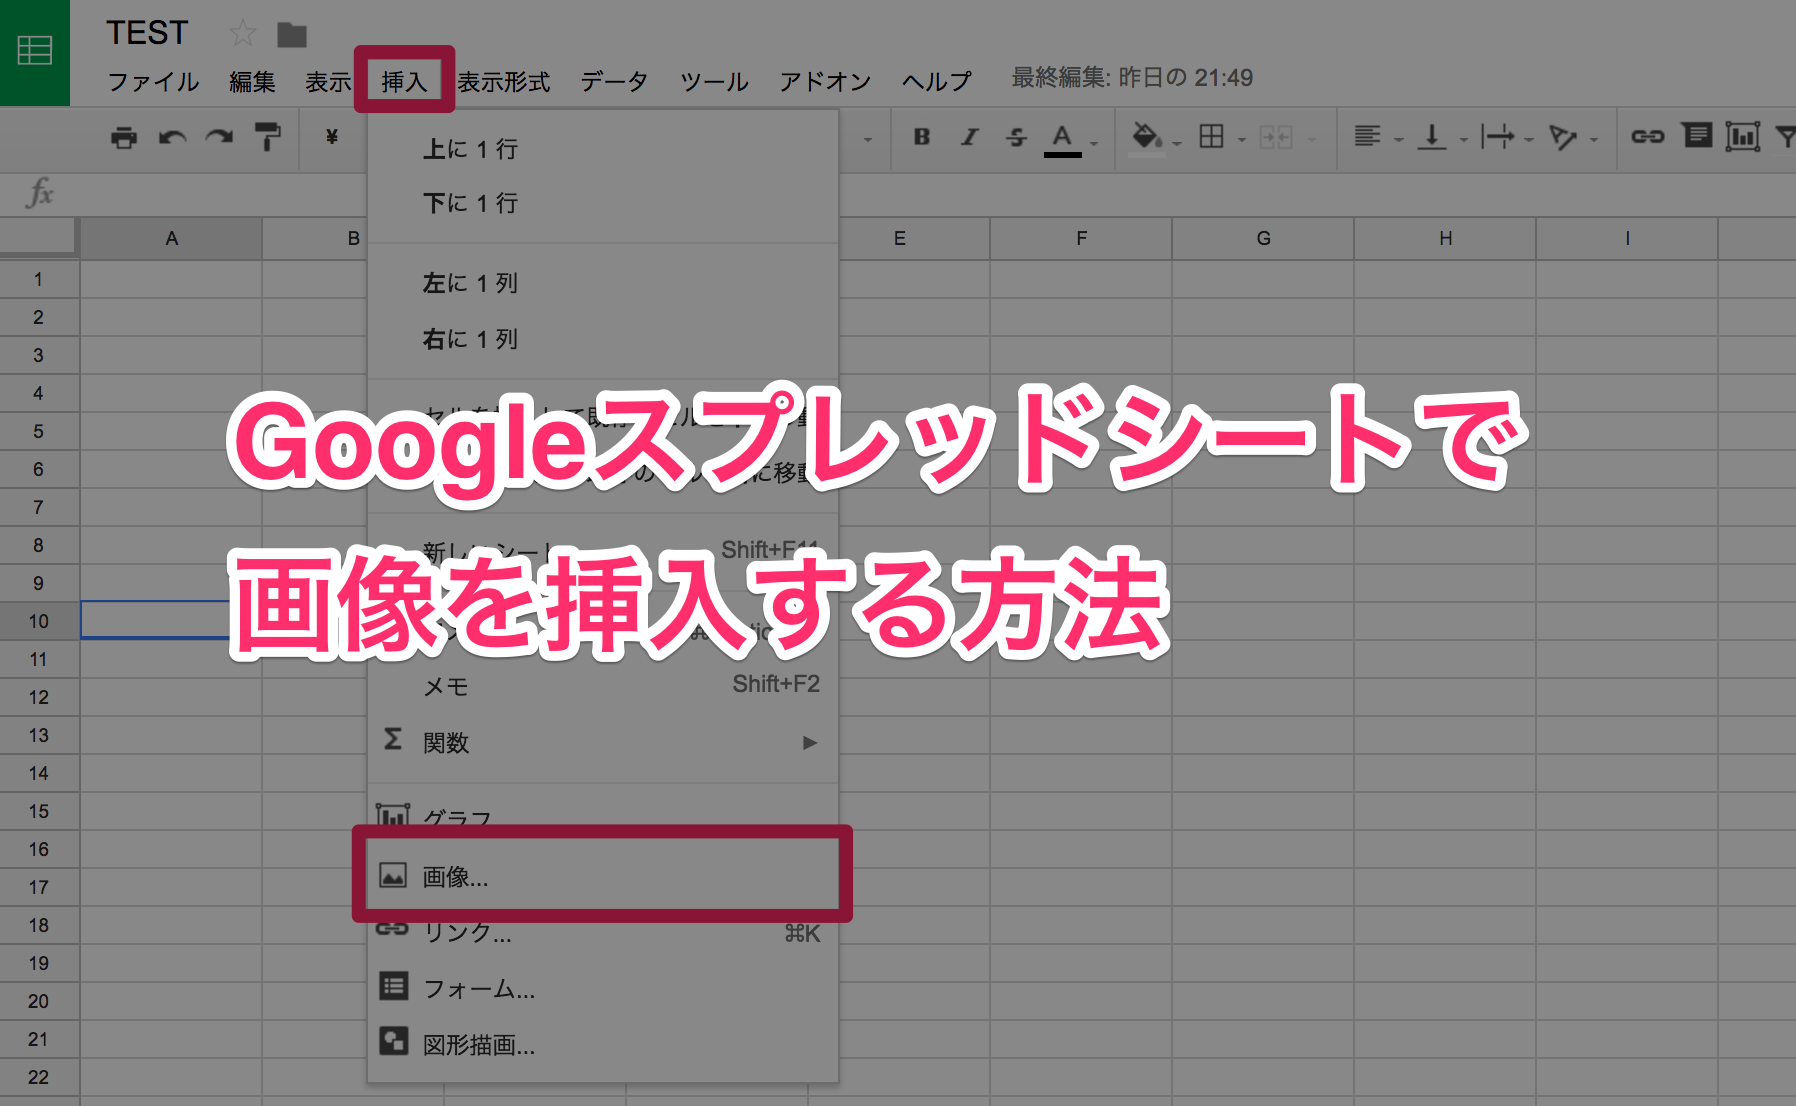Click the insert chart toolbar icon
The width and height of the screenshot is (1796, 1106).
[x=1743, y=136]
